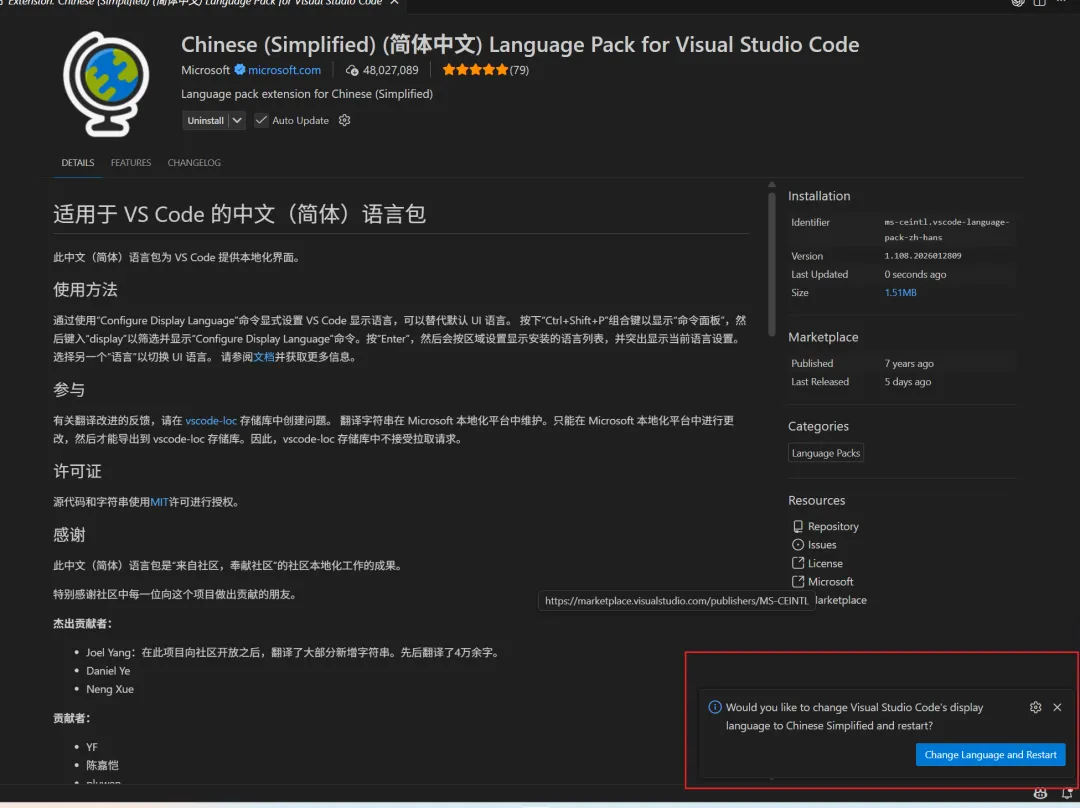The width and height of the screenshot is (1080, 808).
Task: Click the info icon in the notification toast
Action: pyautogui.click(x=715, y=707)
